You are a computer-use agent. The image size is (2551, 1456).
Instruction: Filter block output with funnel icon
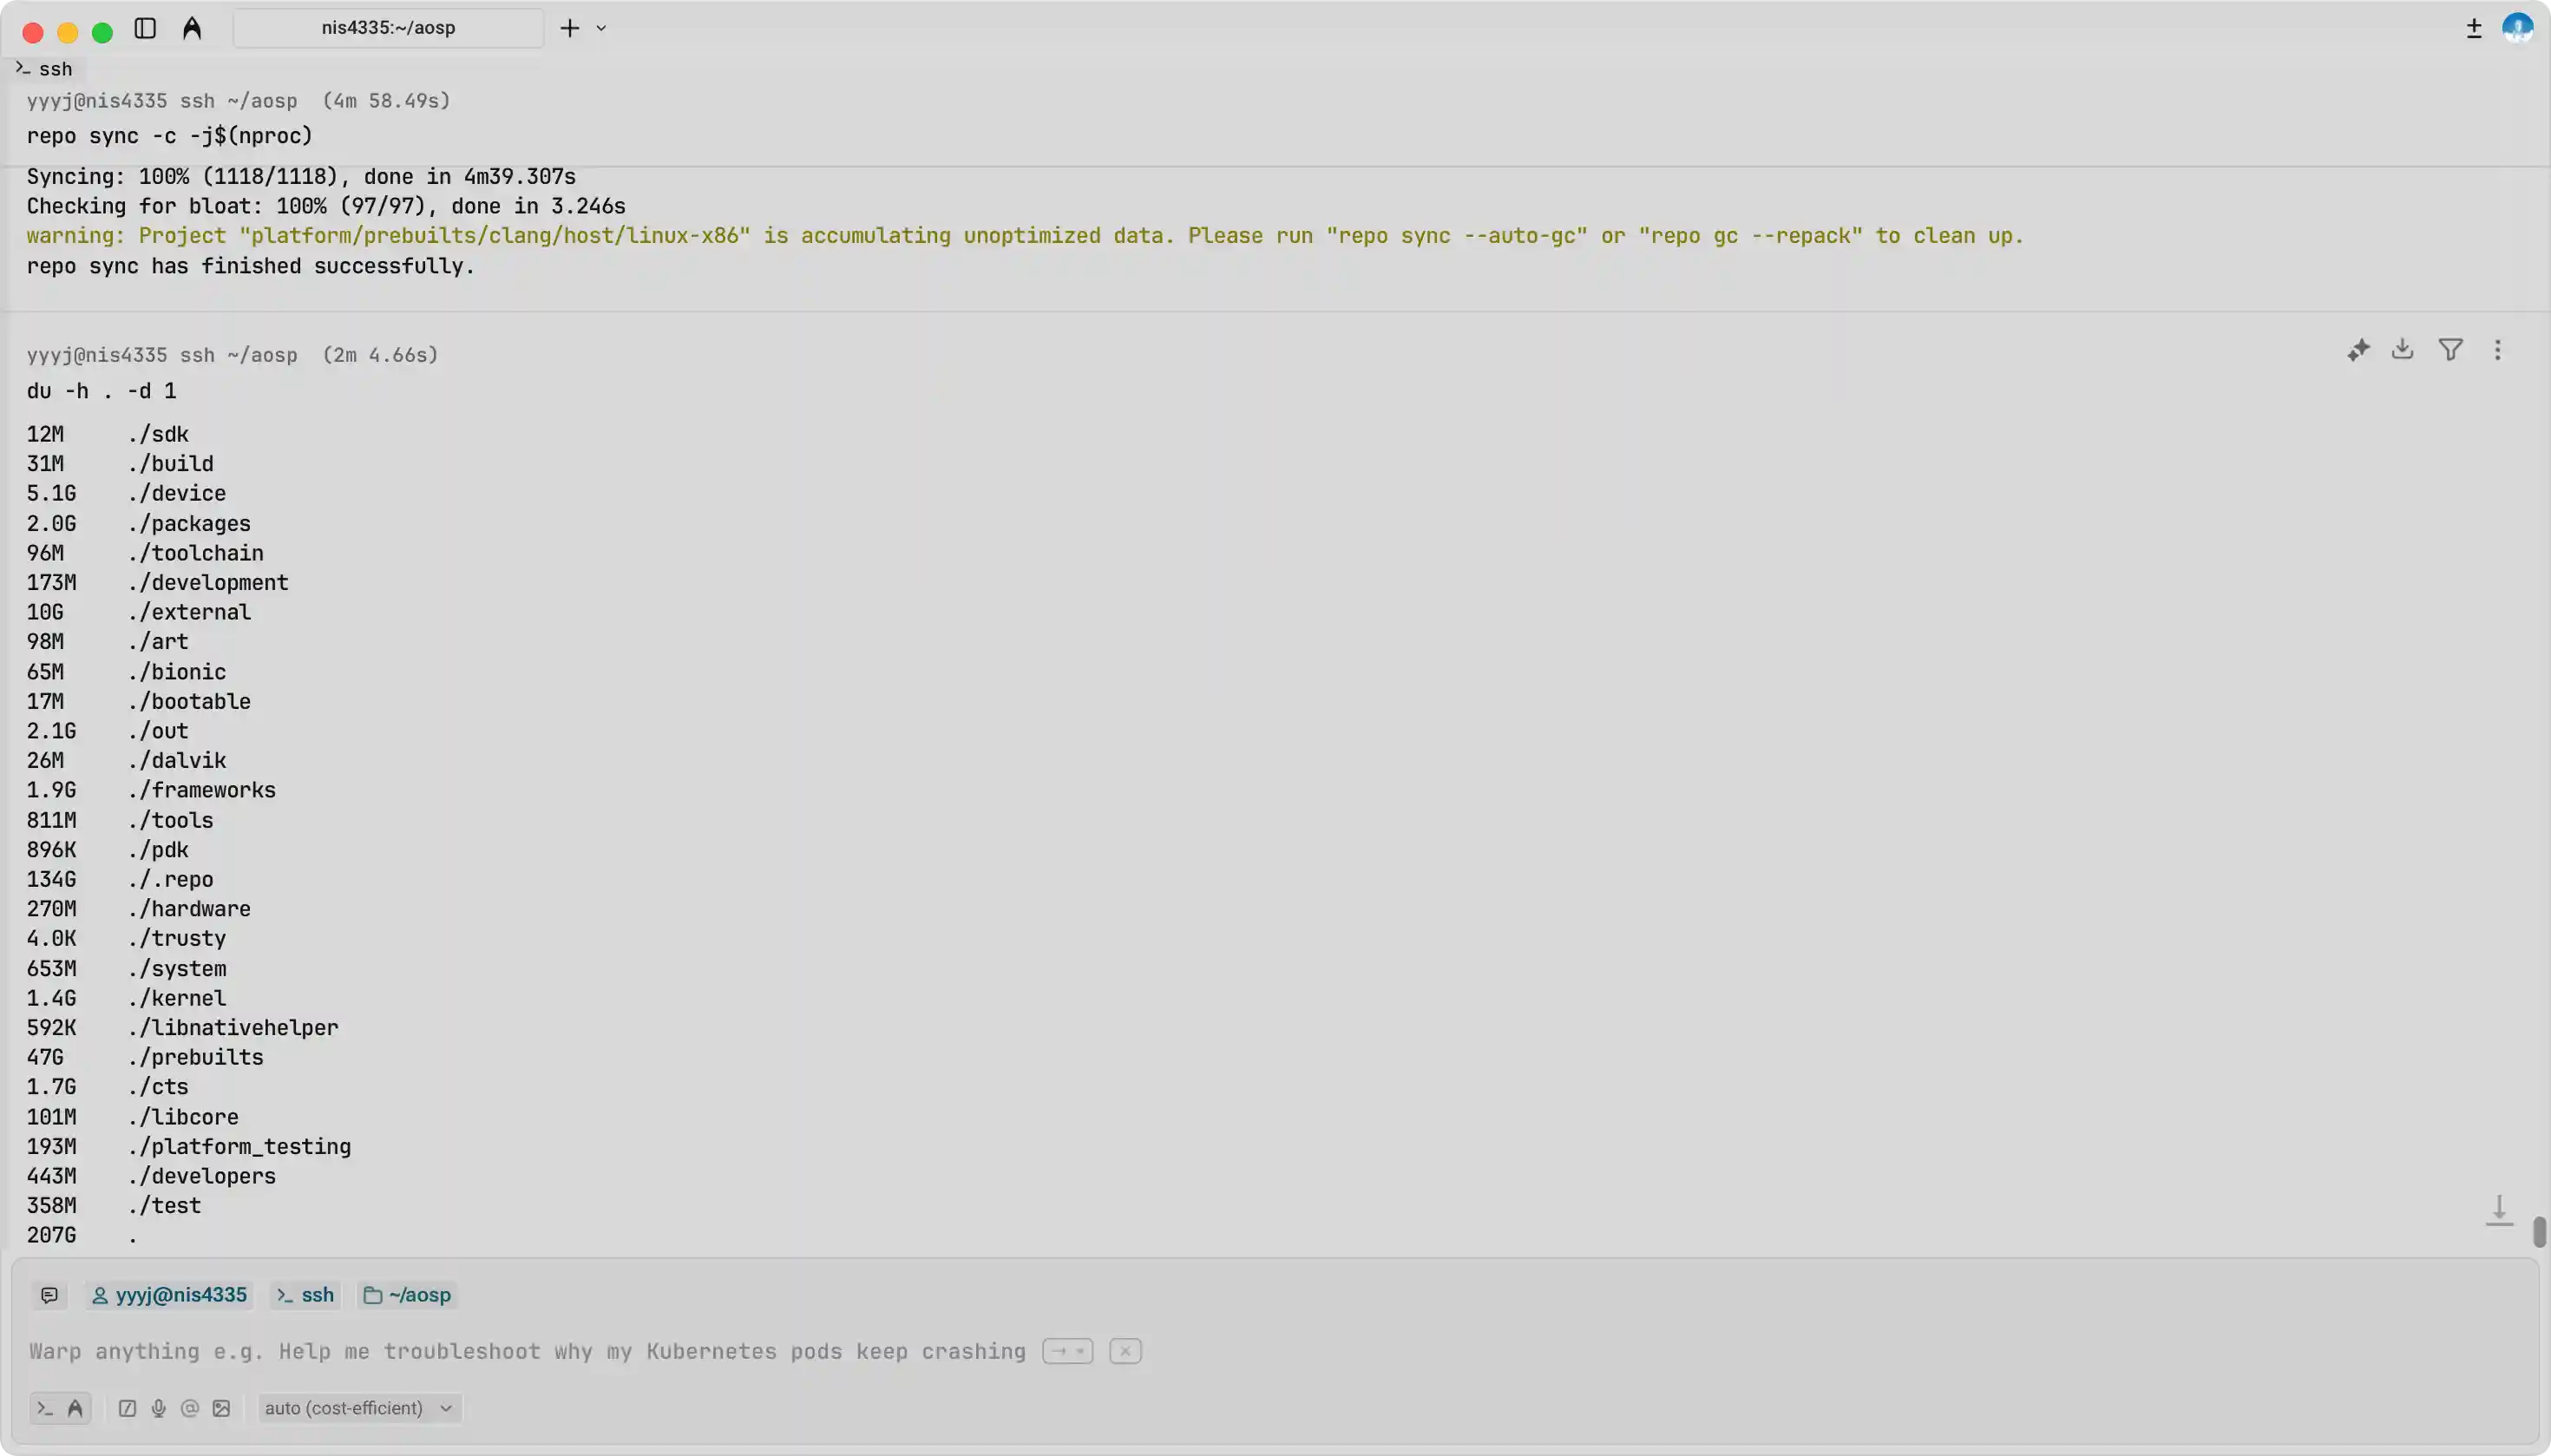(2450, 349)
